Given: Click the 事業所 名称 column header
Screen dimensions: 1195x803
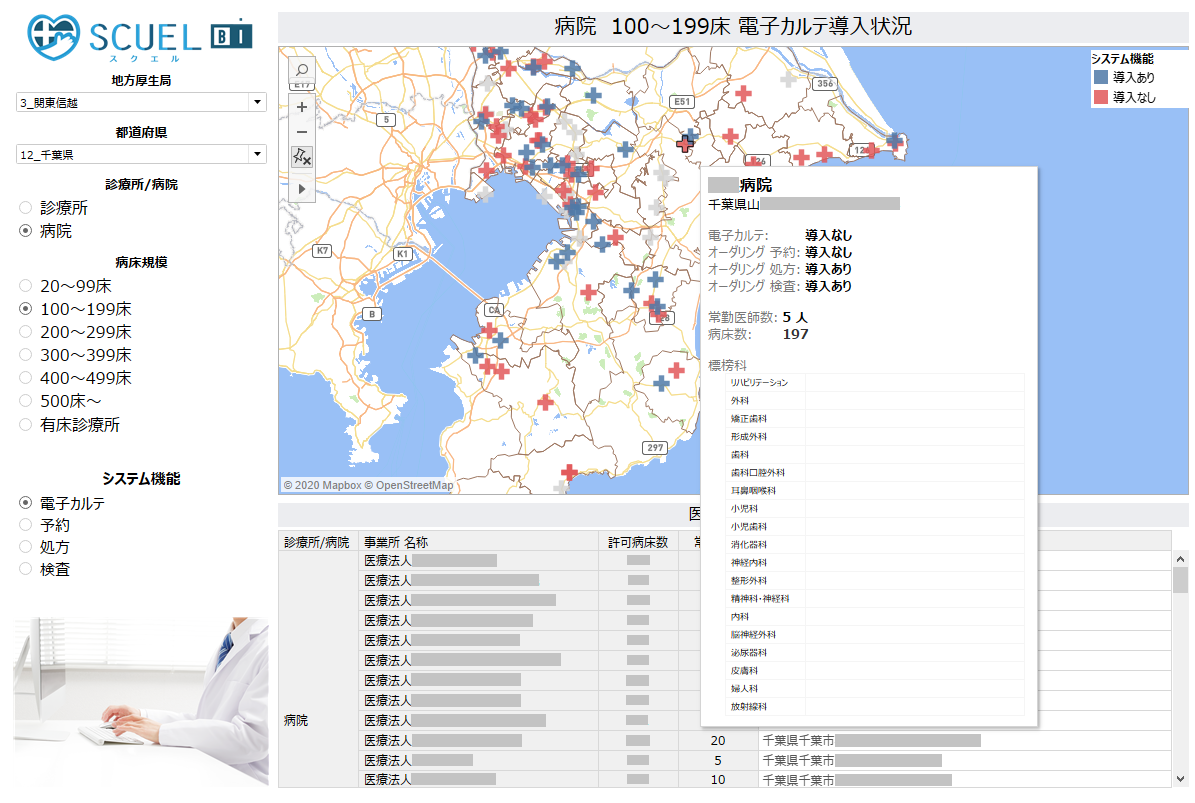Looking at the screenshot, I should (396, 542).
